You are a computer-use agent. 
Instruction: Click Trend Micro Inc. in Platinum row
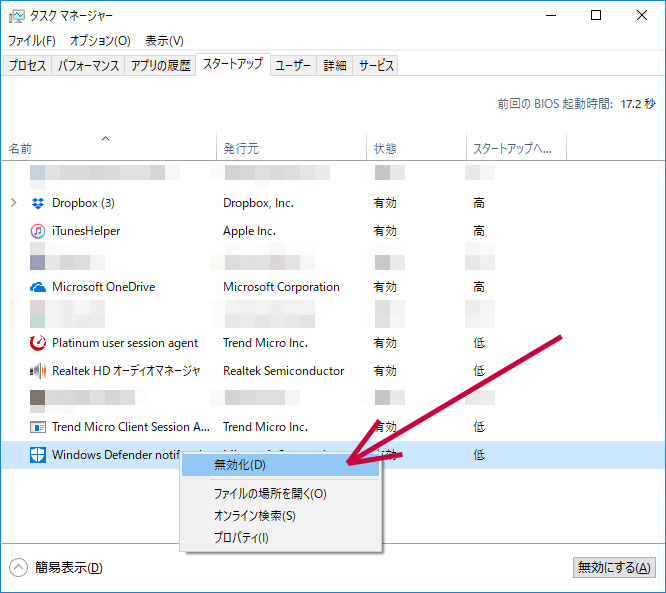[x=265, y=343]
